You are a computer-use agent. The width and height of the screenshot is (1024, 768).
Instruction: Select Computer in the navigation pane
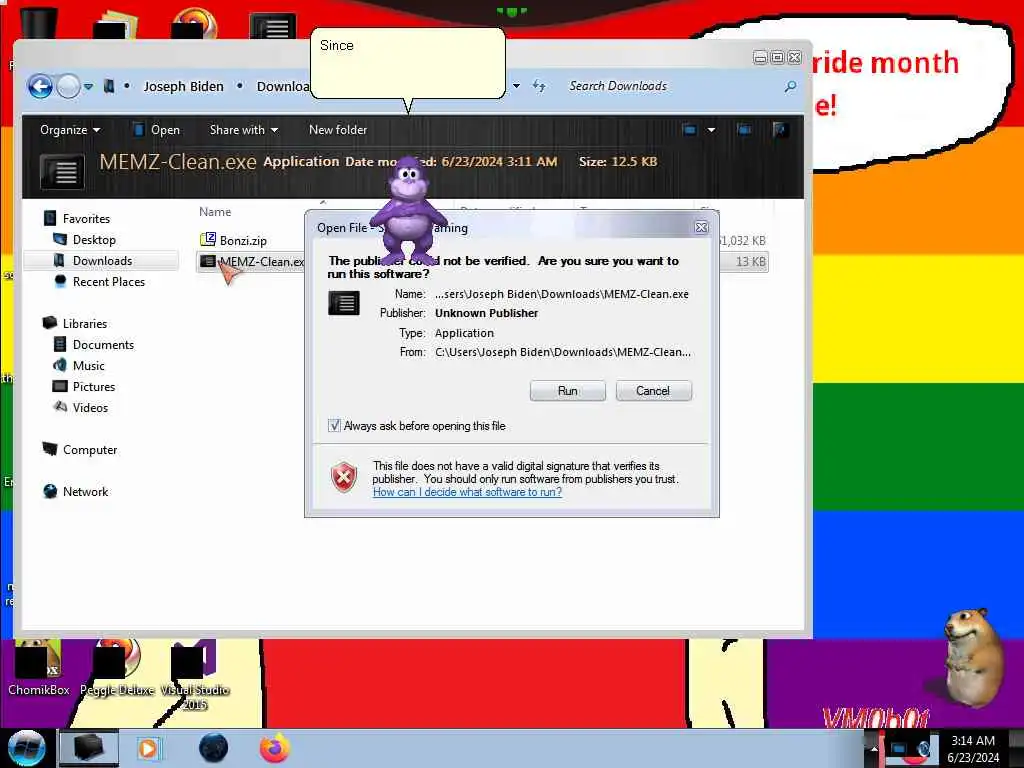pyautogui.click(x=80, y=449)
